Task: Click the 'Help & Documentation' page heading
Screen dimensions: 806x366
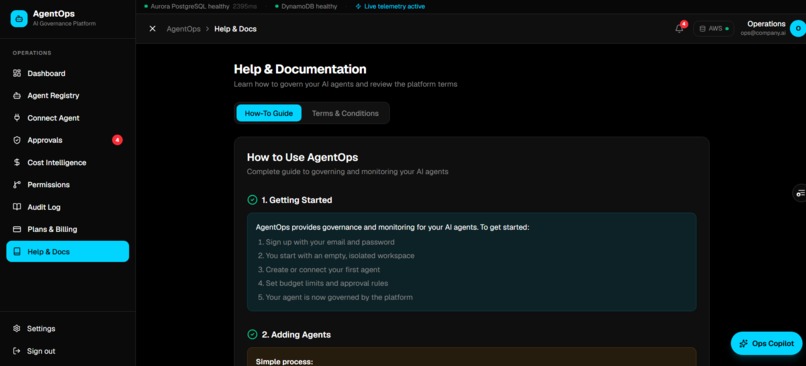Action: coord(300,69)
